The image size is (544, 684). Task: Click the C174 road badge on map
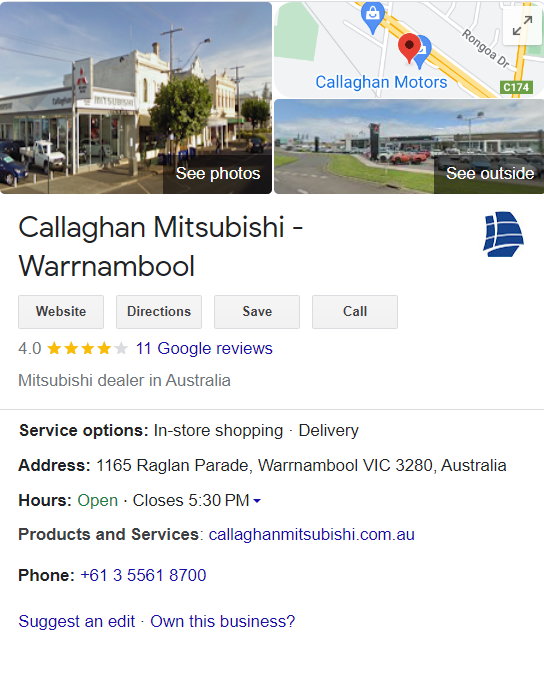[x=516, y=88]
